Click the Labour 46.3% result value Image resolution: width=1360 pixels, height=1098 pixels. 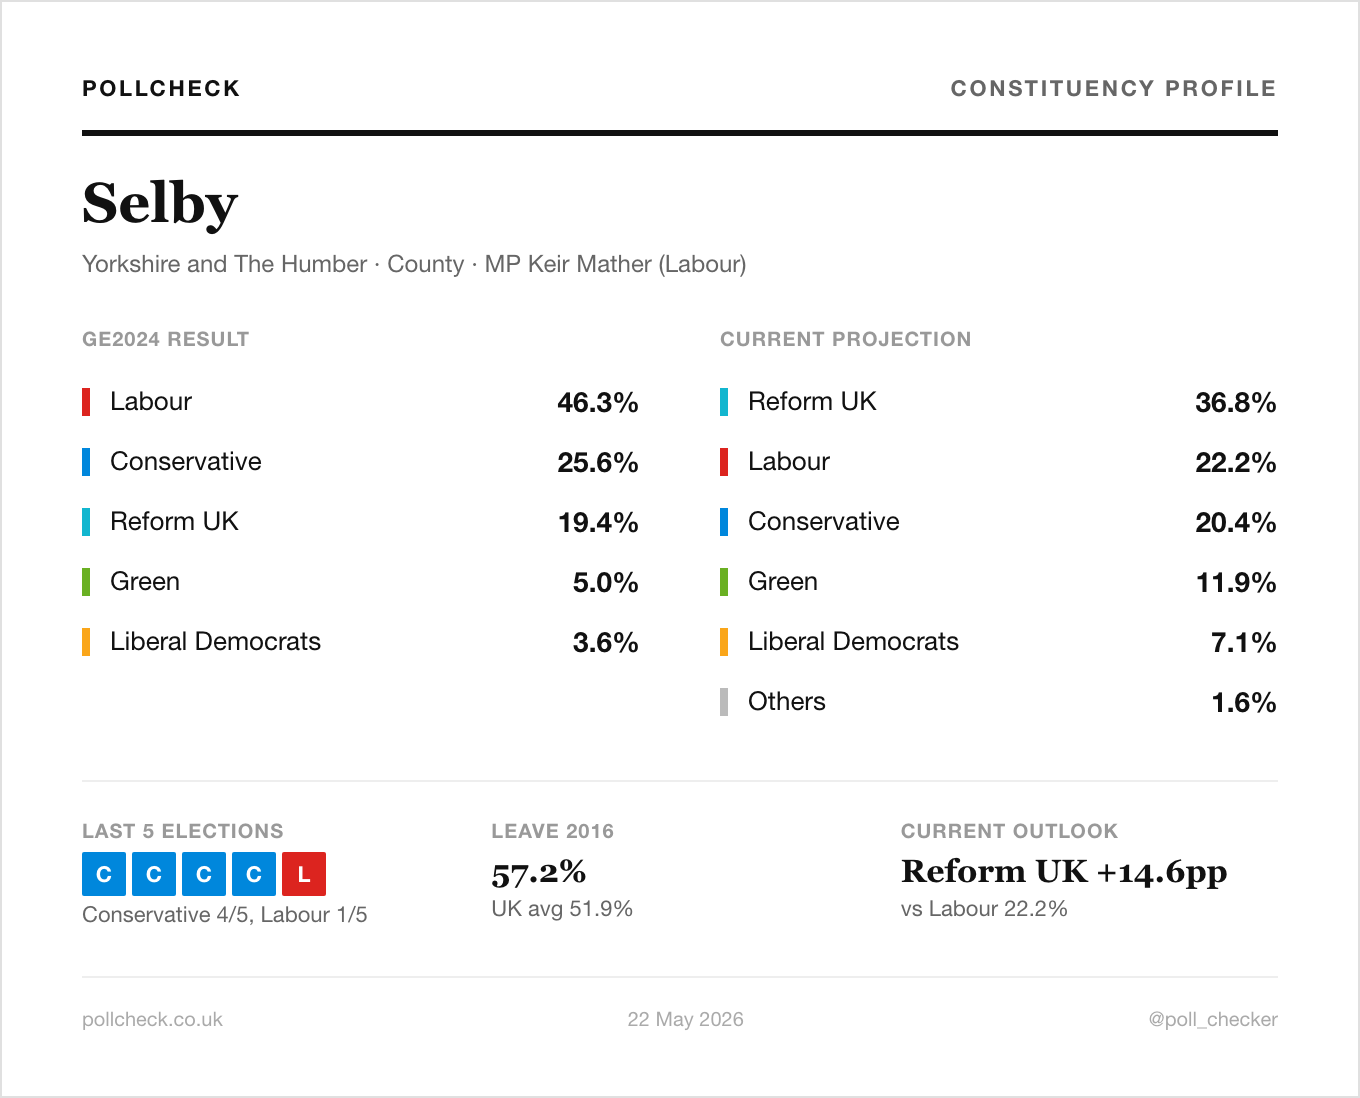(598, 402)
